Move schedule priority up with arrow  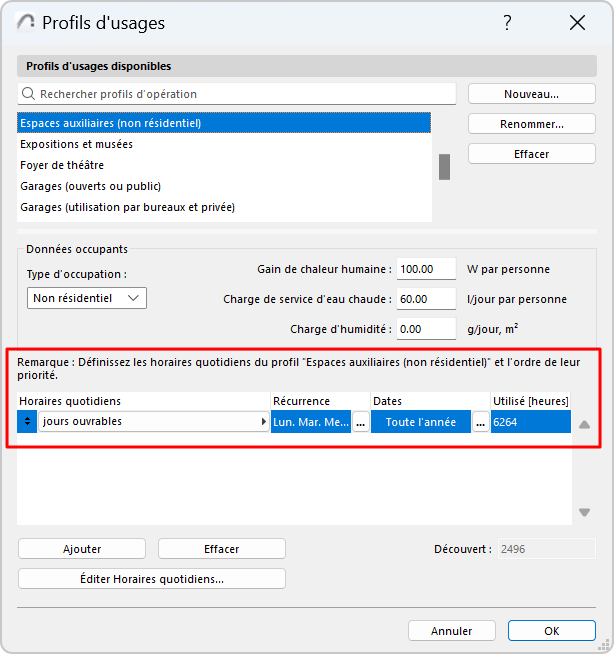click(x=585, y=424)
